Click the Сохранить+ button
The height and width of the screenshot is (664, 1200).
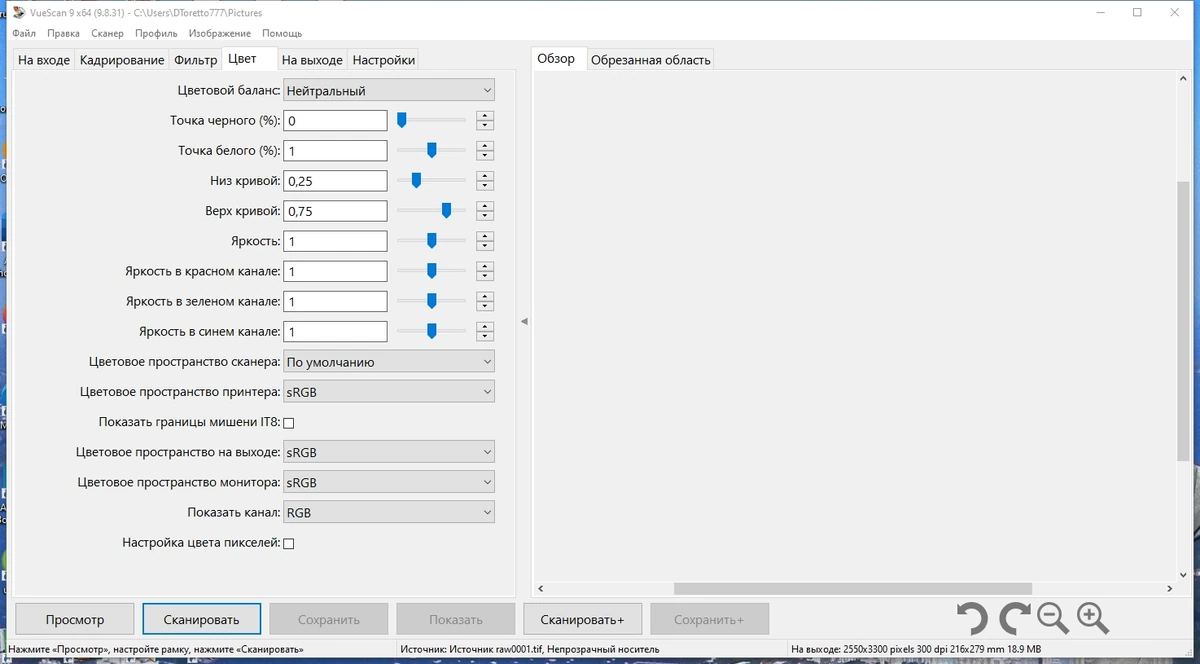pos(709,619)
